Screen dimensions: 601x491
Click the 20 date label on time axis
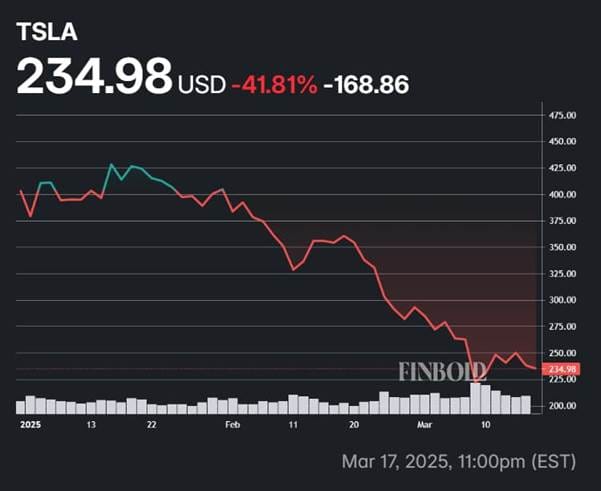pyautogui.click(x=354, y=425)
